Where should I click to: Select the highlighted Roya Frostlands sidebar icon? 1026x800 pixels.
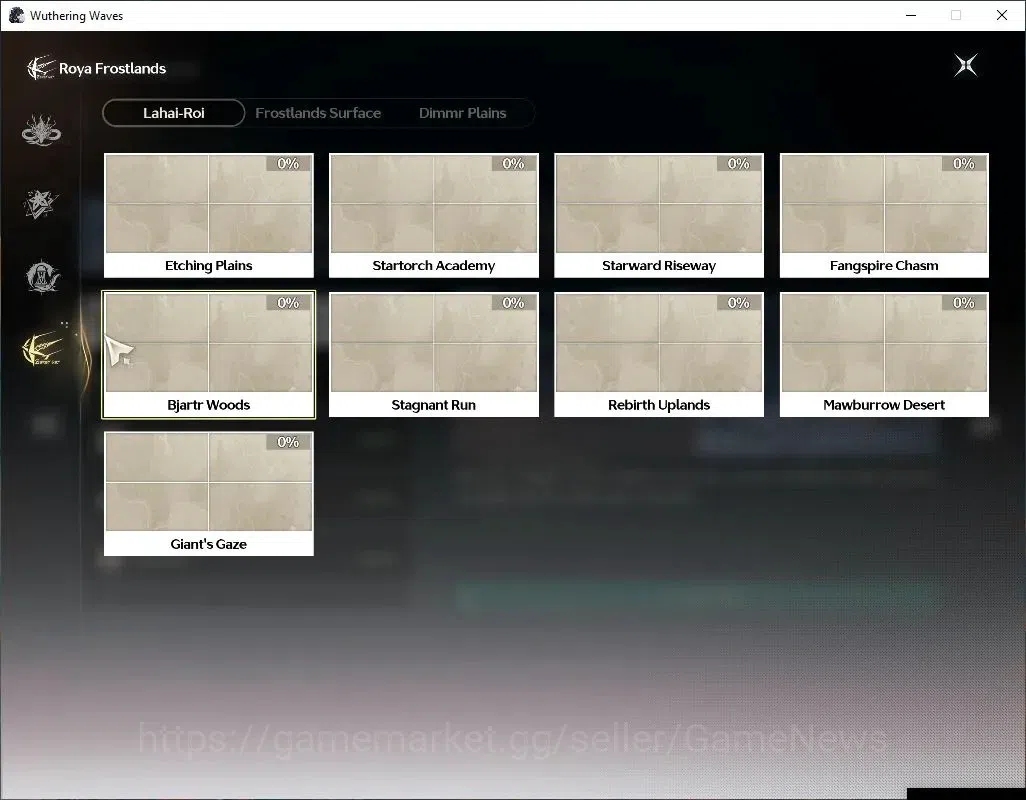point(43,349)
